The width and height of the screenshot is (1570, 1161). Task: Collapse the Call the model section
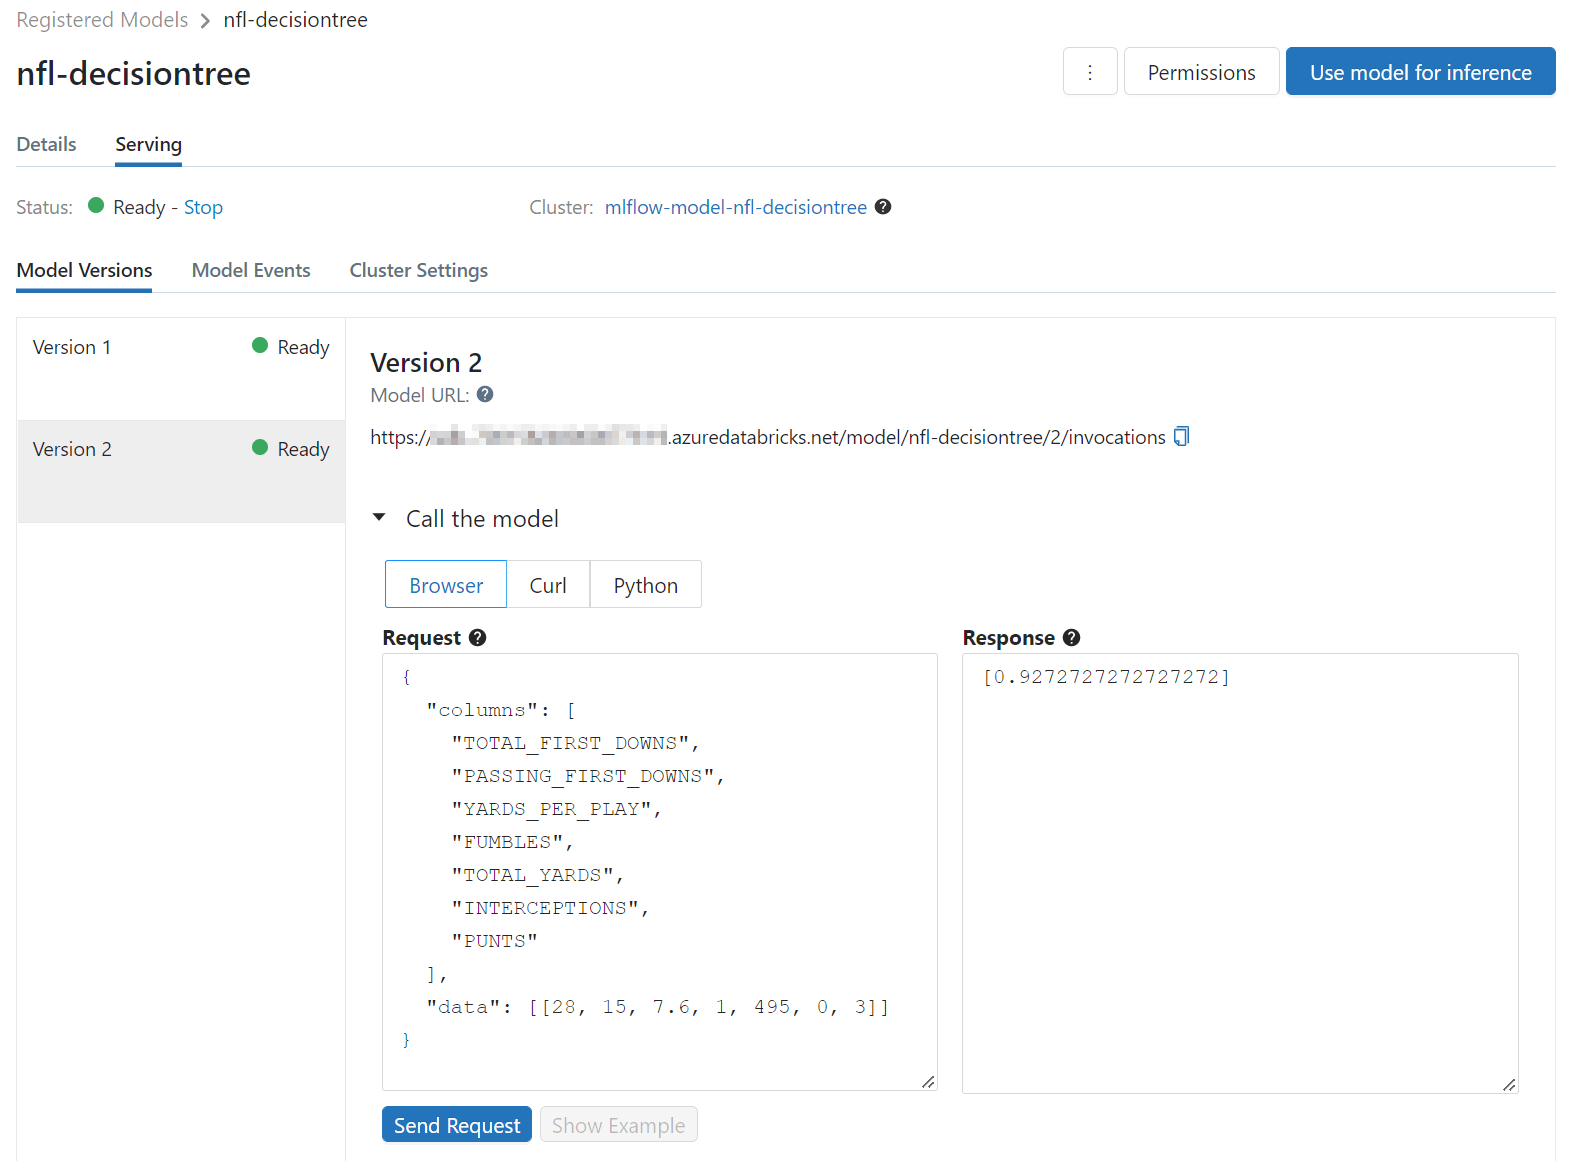[x=380, y=518]
